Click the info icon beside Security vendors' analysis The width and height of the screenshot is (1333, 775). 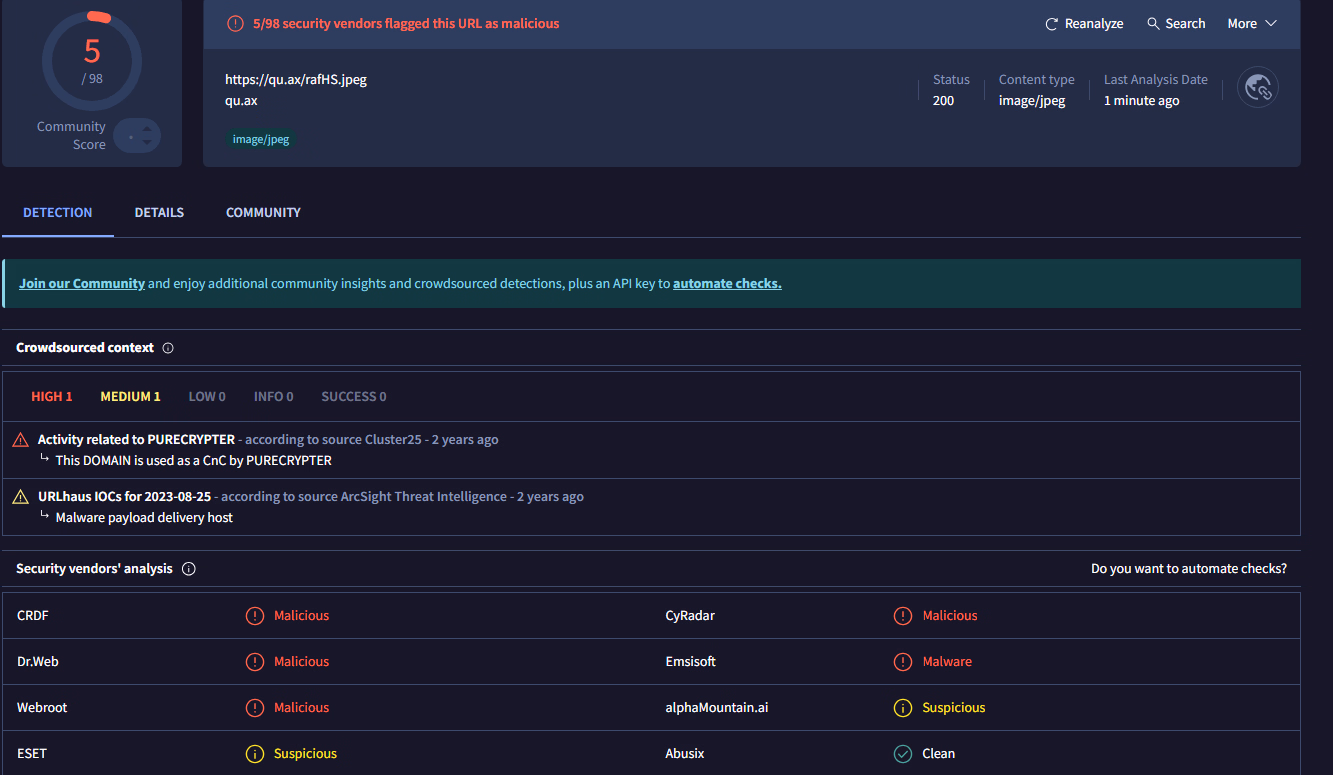[x=189, y=569]
